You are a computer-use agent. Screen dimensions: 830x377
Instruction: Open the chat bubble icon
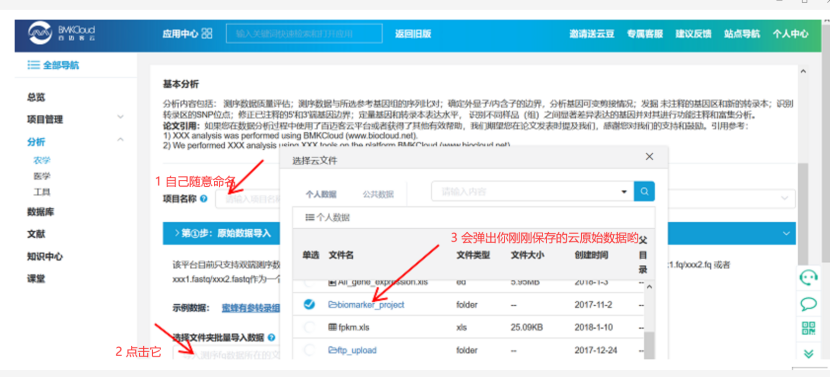[x=808, y=304]
